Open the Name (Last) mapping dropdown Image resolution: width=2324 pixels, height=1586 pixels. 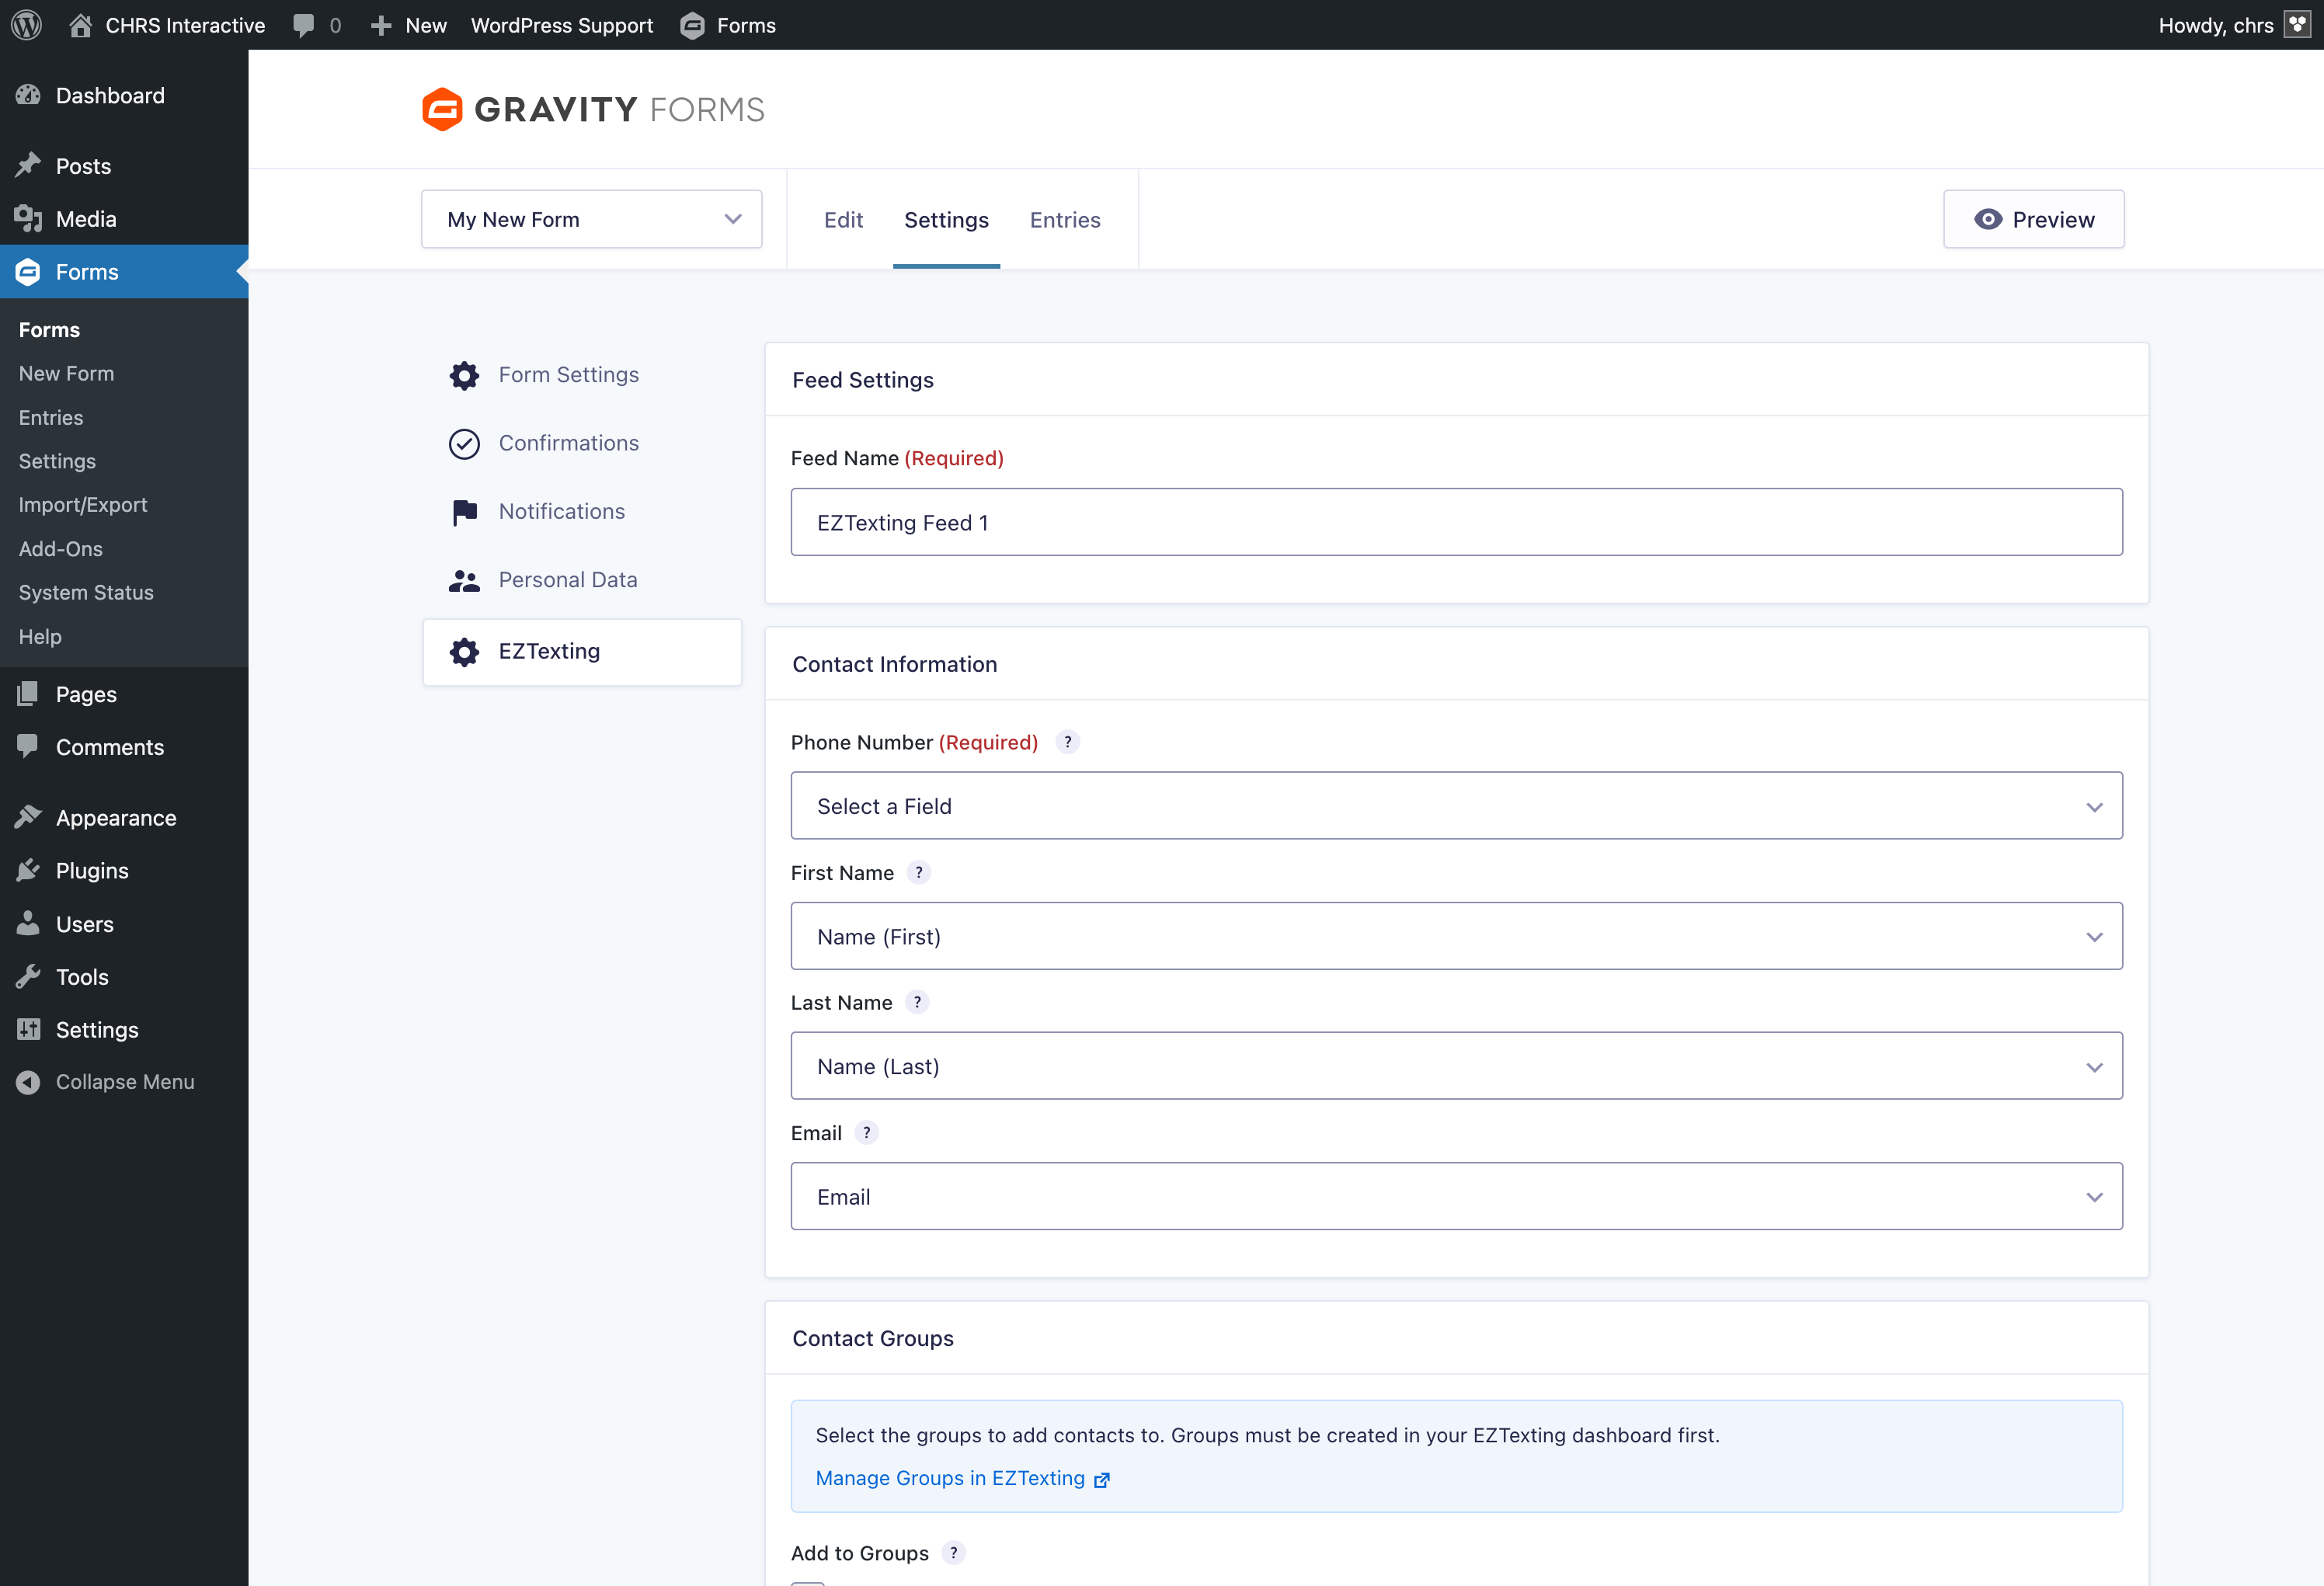[x=1456, y=1066]
